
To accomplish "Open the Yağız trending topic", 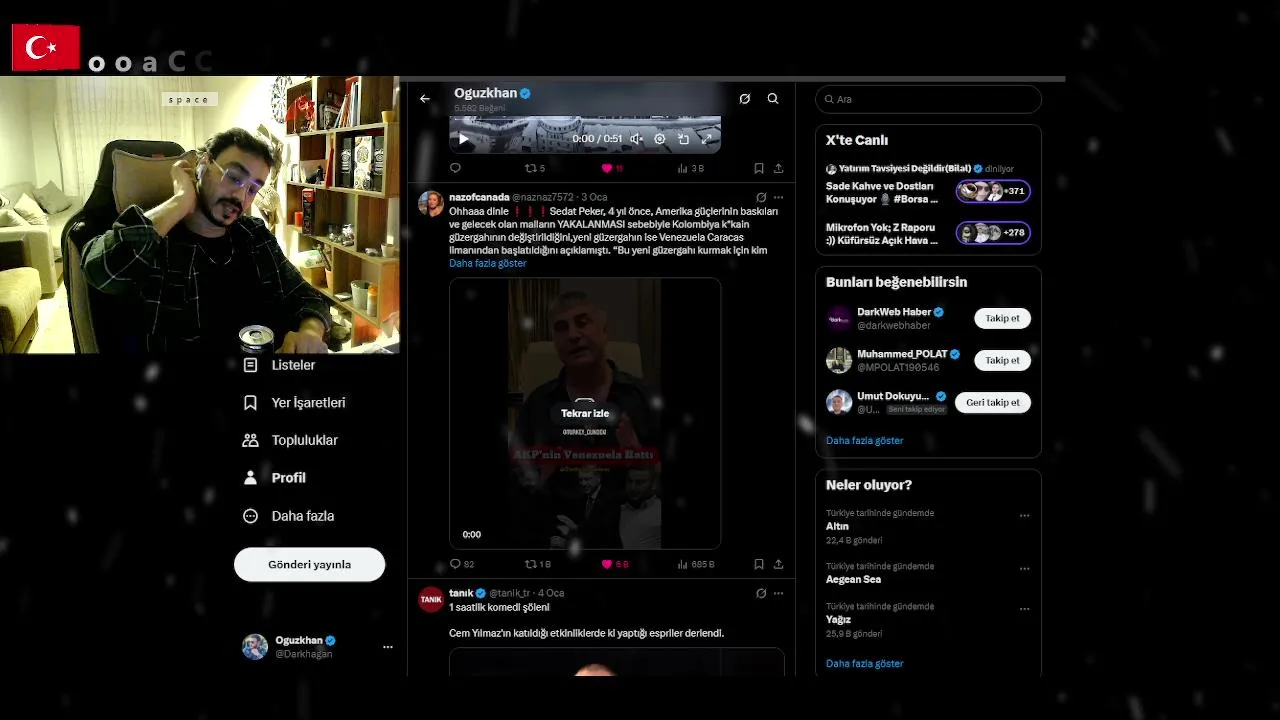I will coord(838,619).
